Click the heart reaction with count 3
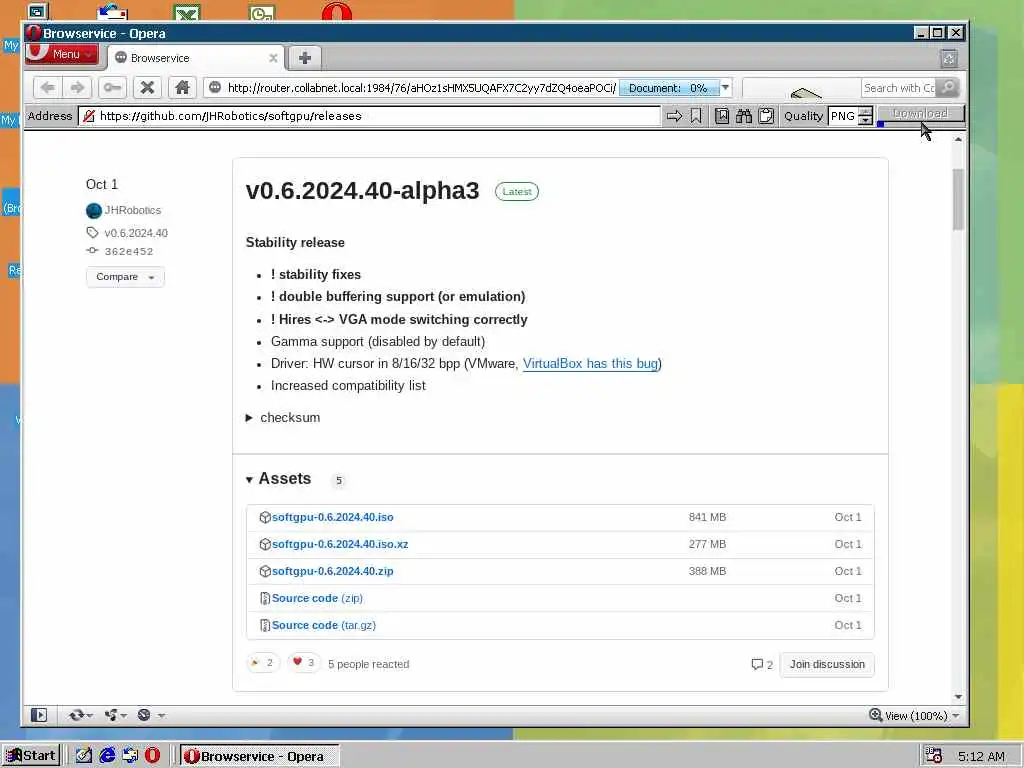This screenshot has height=768, width=1024. (x=304, y=663)
